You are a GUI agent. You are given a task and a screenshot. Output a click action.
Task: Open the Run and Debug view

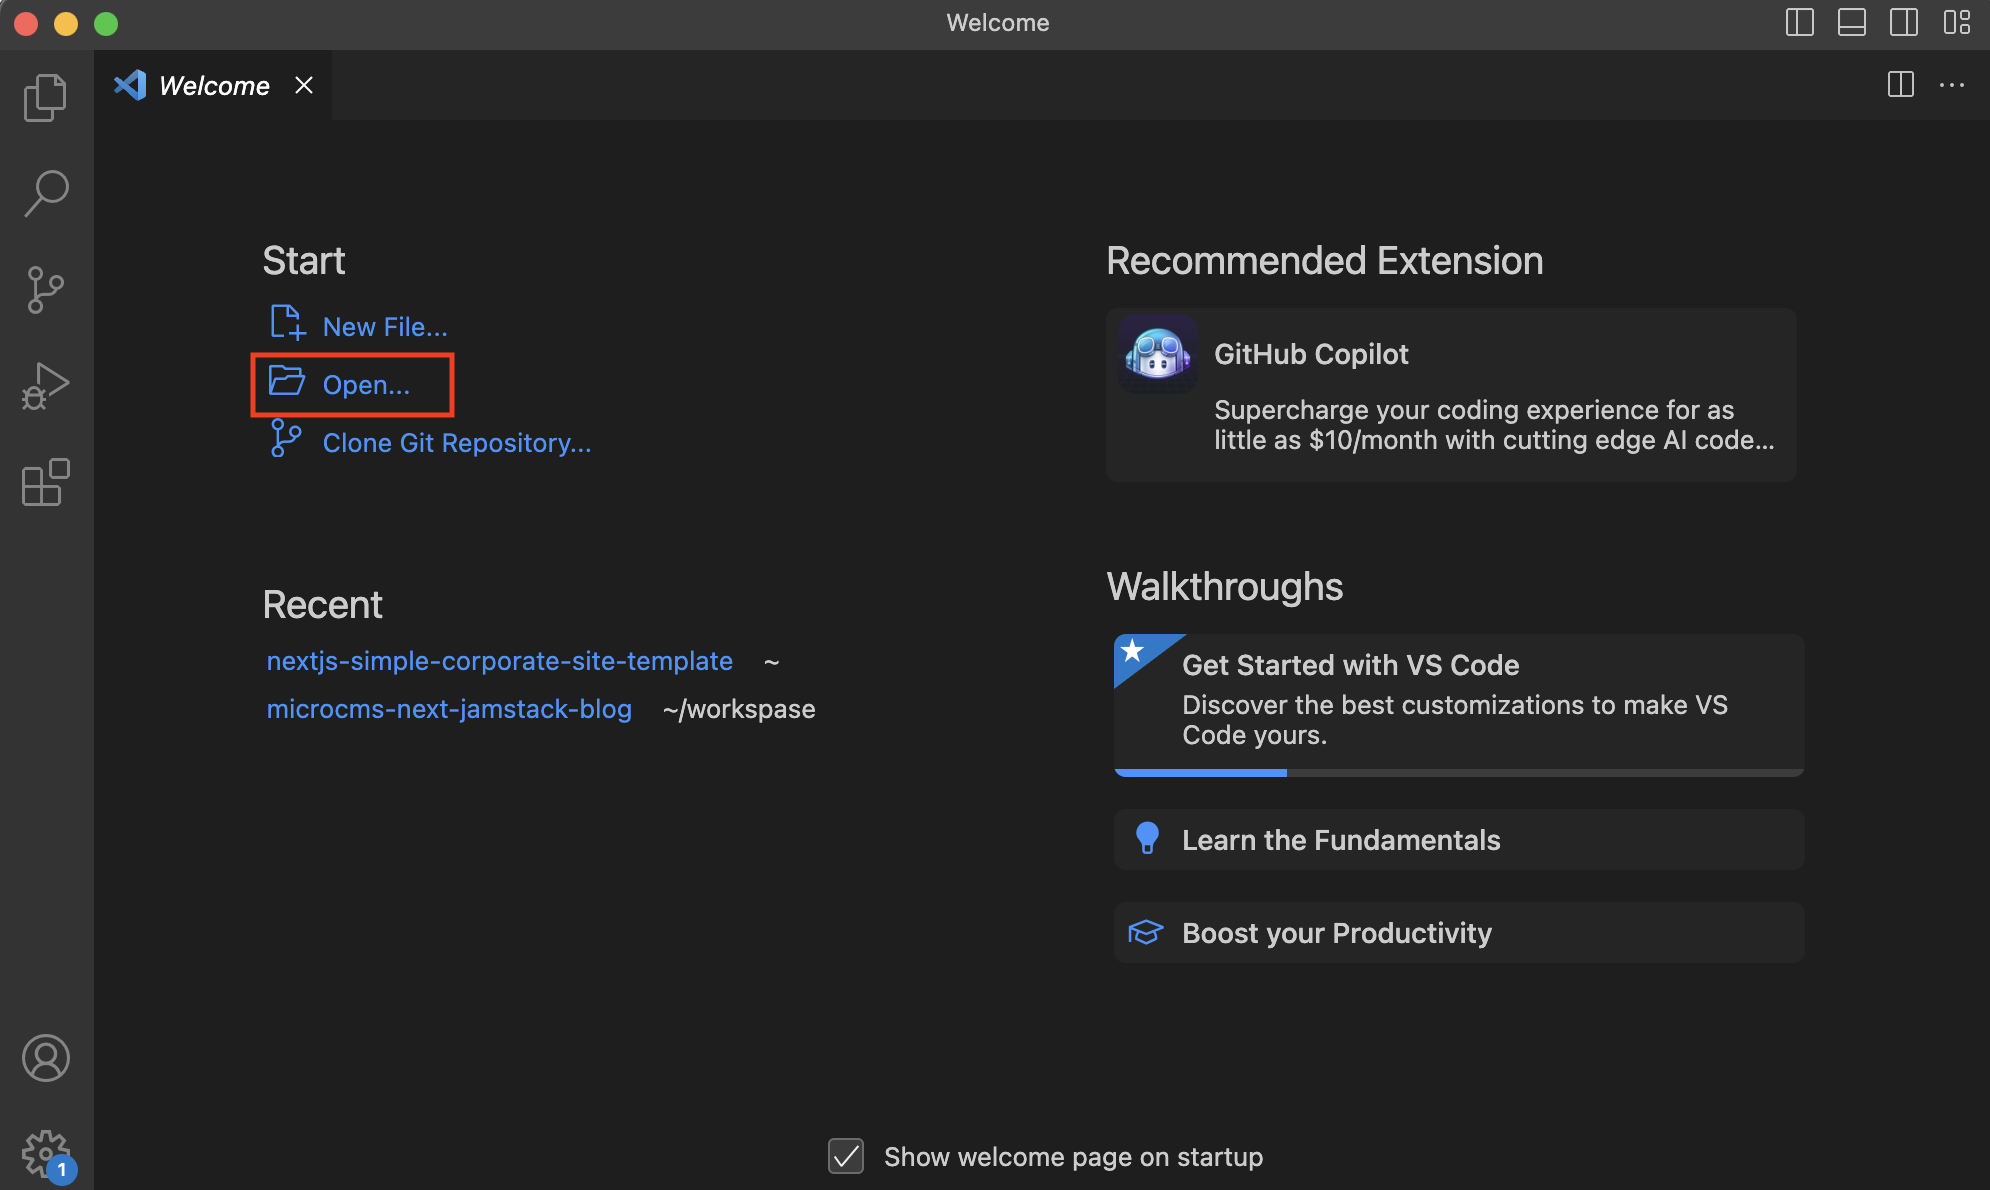[x=45, y=386]
